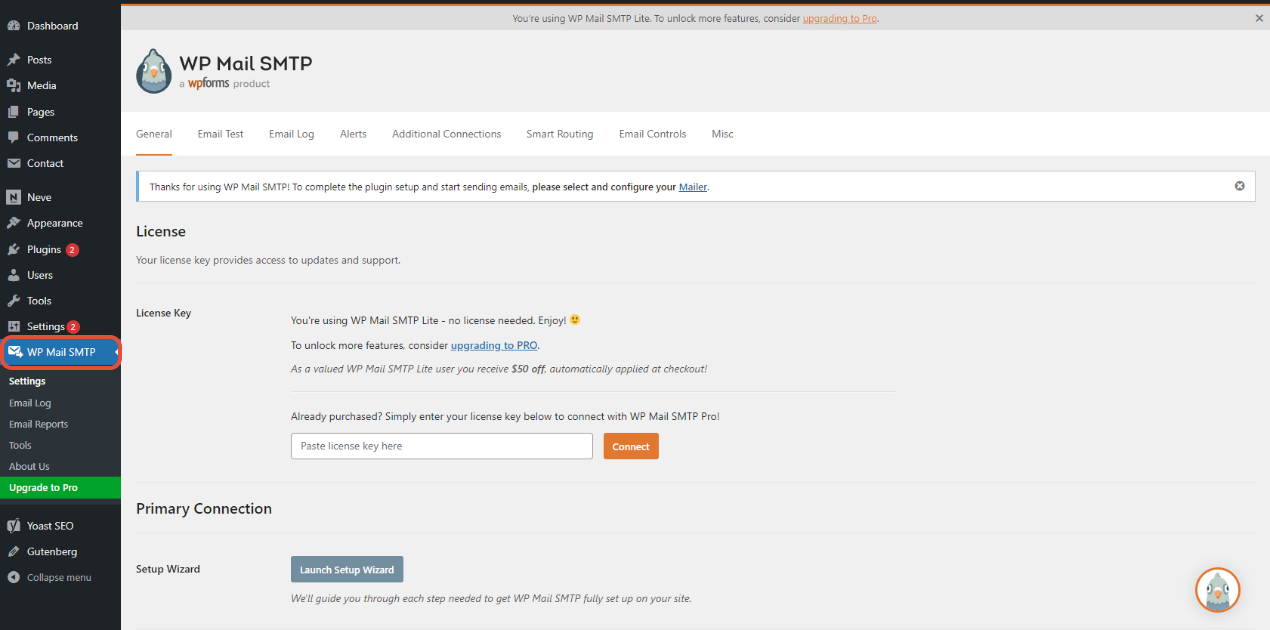Click the Settings notification count badge
Image resolution: width=1270 pixels, height=630 pixels.
[x=73, y=327]
